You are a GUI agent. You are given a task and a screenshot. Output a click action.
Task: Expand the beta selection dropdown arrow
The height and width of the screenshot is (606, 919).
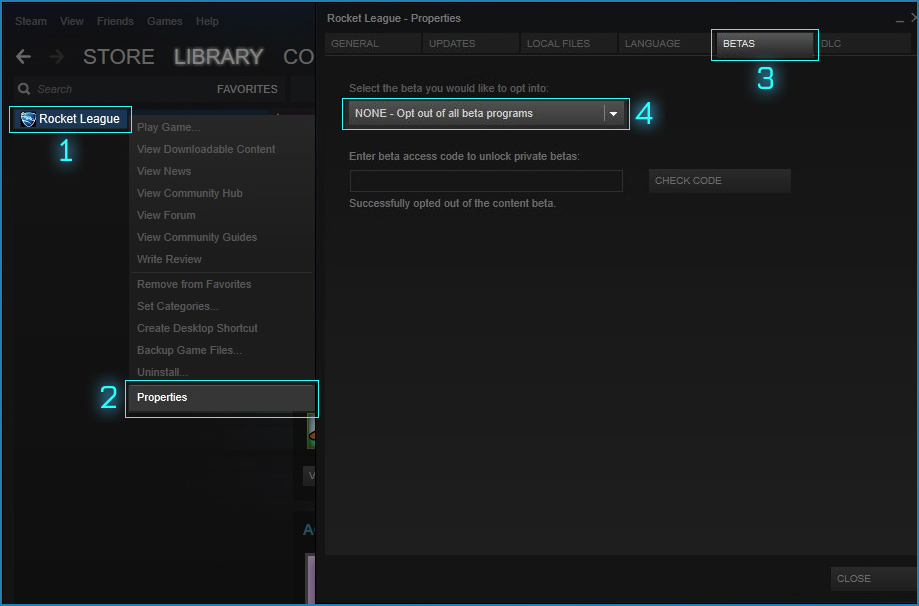click(613, 114)
